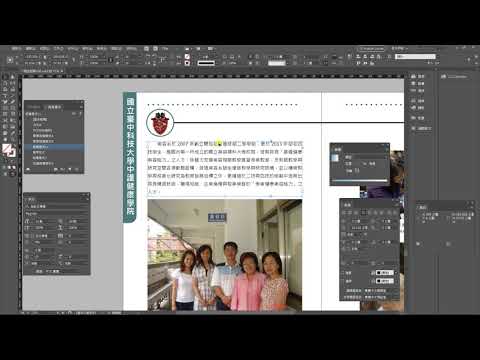This screenshot has width=480, height=360.
Task: Click the new style icon in Paragraph Styles panel
Action: click(70, 170)
